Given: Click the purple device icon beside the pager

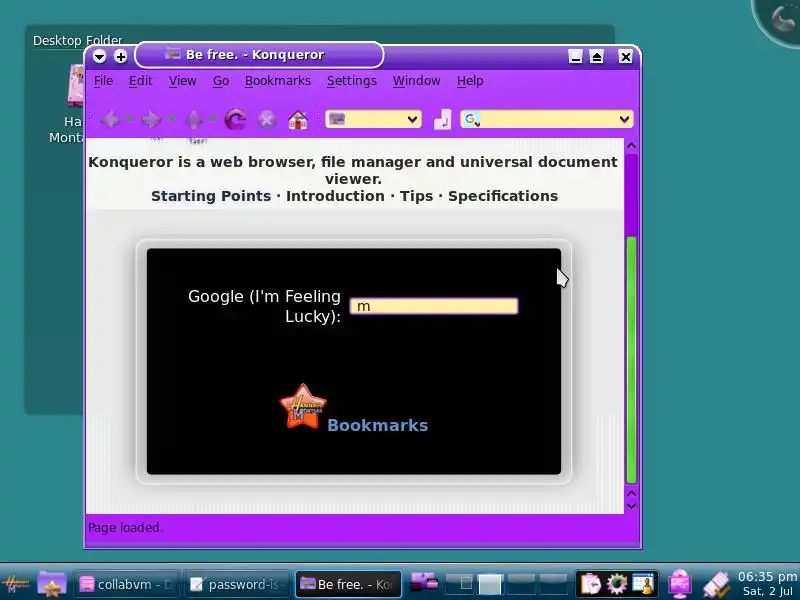Looking at the screenshot, I should (424, 582).
